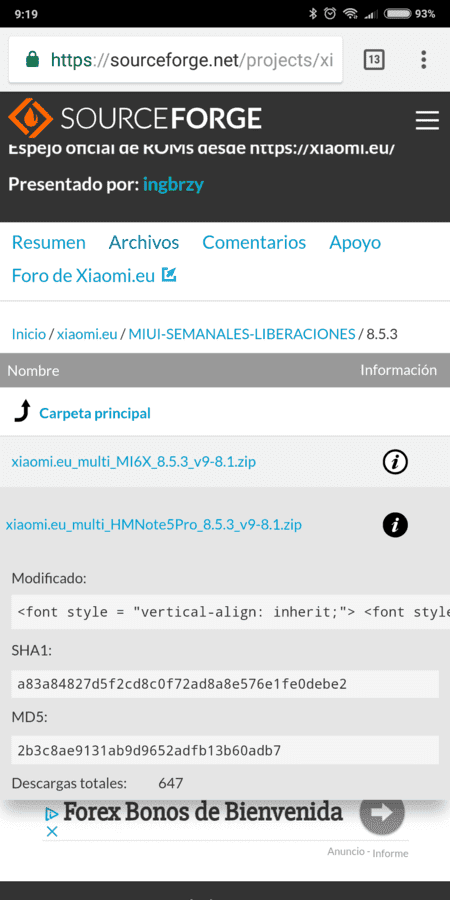Download xiaomi.eu_multi_MI6X_8.5.3_v9-8.1.zip
The width and height of the screenshot is (450, 900).
pos(134,461)
